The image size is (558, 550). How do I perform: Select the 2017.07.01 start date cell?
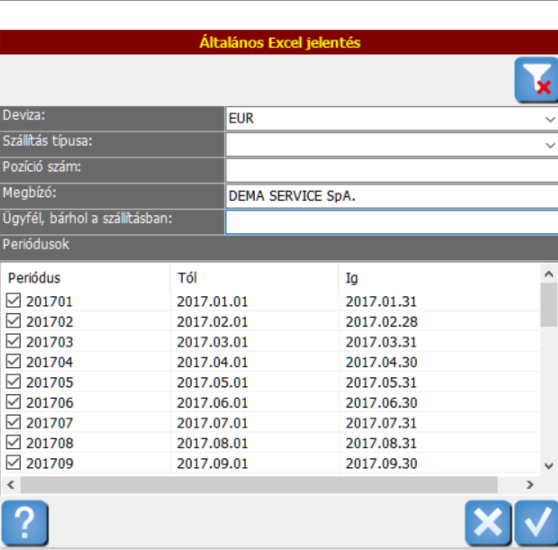point(212,423)
